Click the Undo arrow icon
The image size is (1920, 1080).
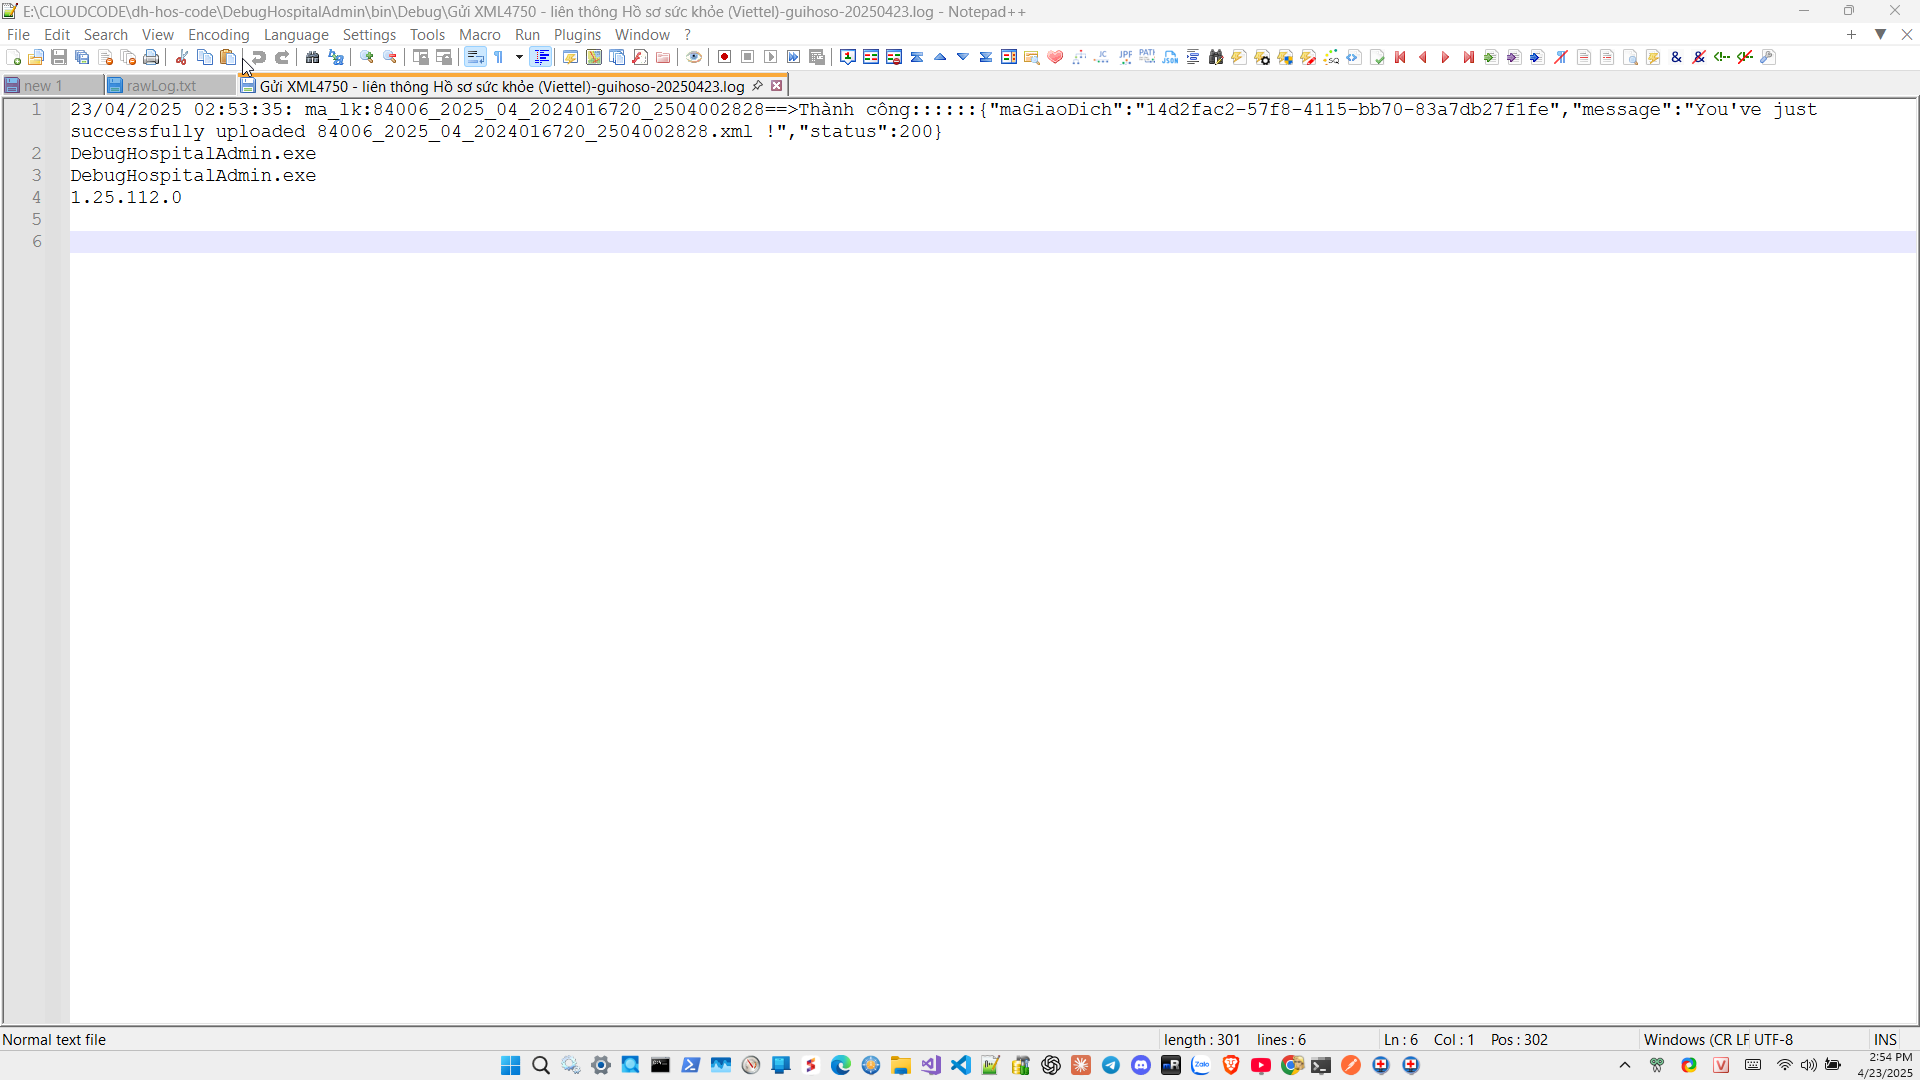259,58
